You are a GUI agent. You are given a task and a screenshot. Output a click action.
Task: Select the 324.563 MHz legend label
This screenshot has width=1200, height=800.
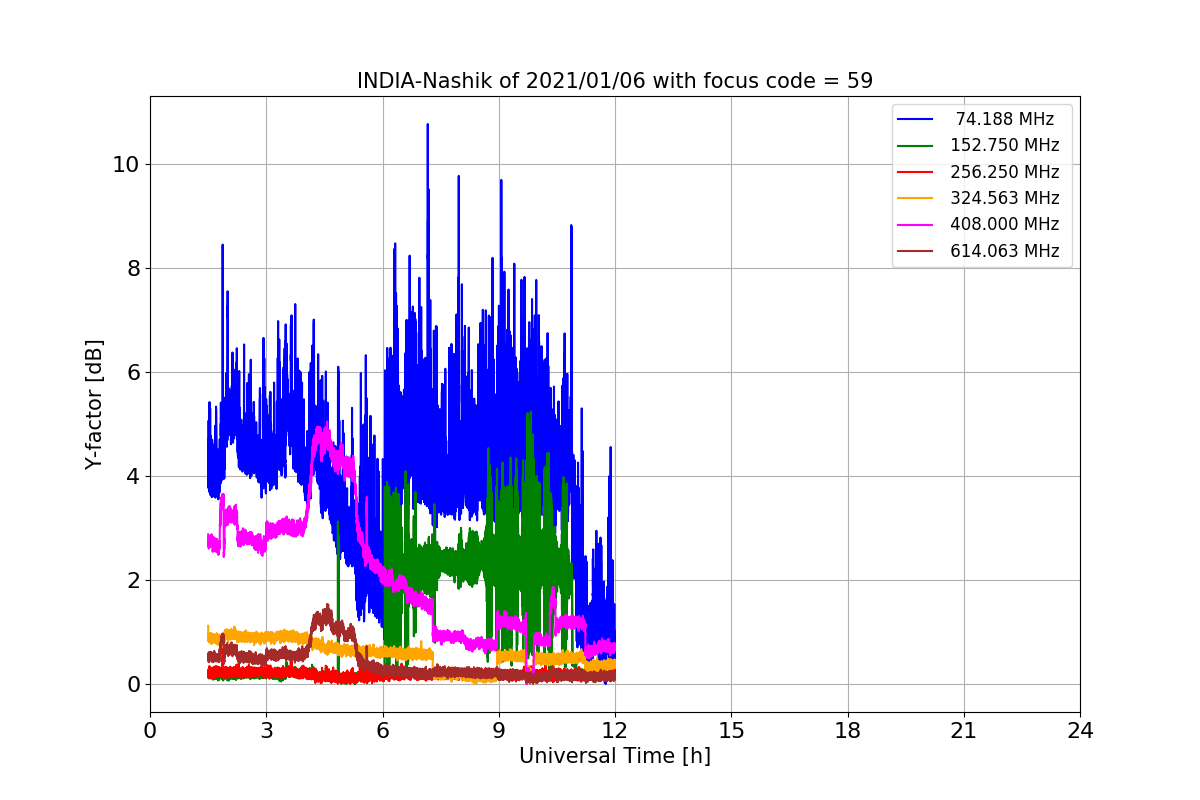(x=1005, y=198)
